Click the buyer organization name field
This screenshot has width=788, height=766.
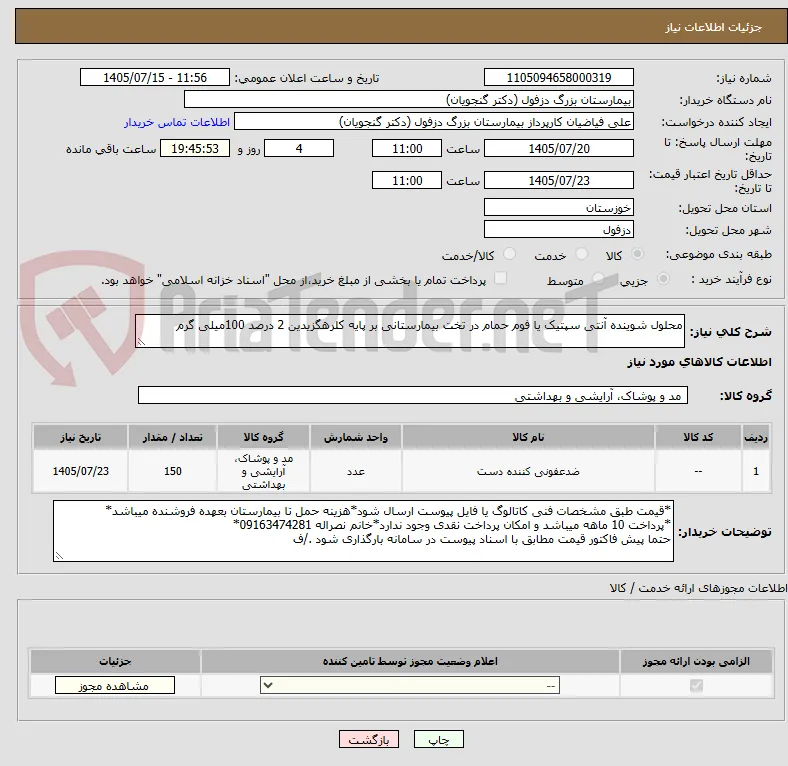[409, 100]
